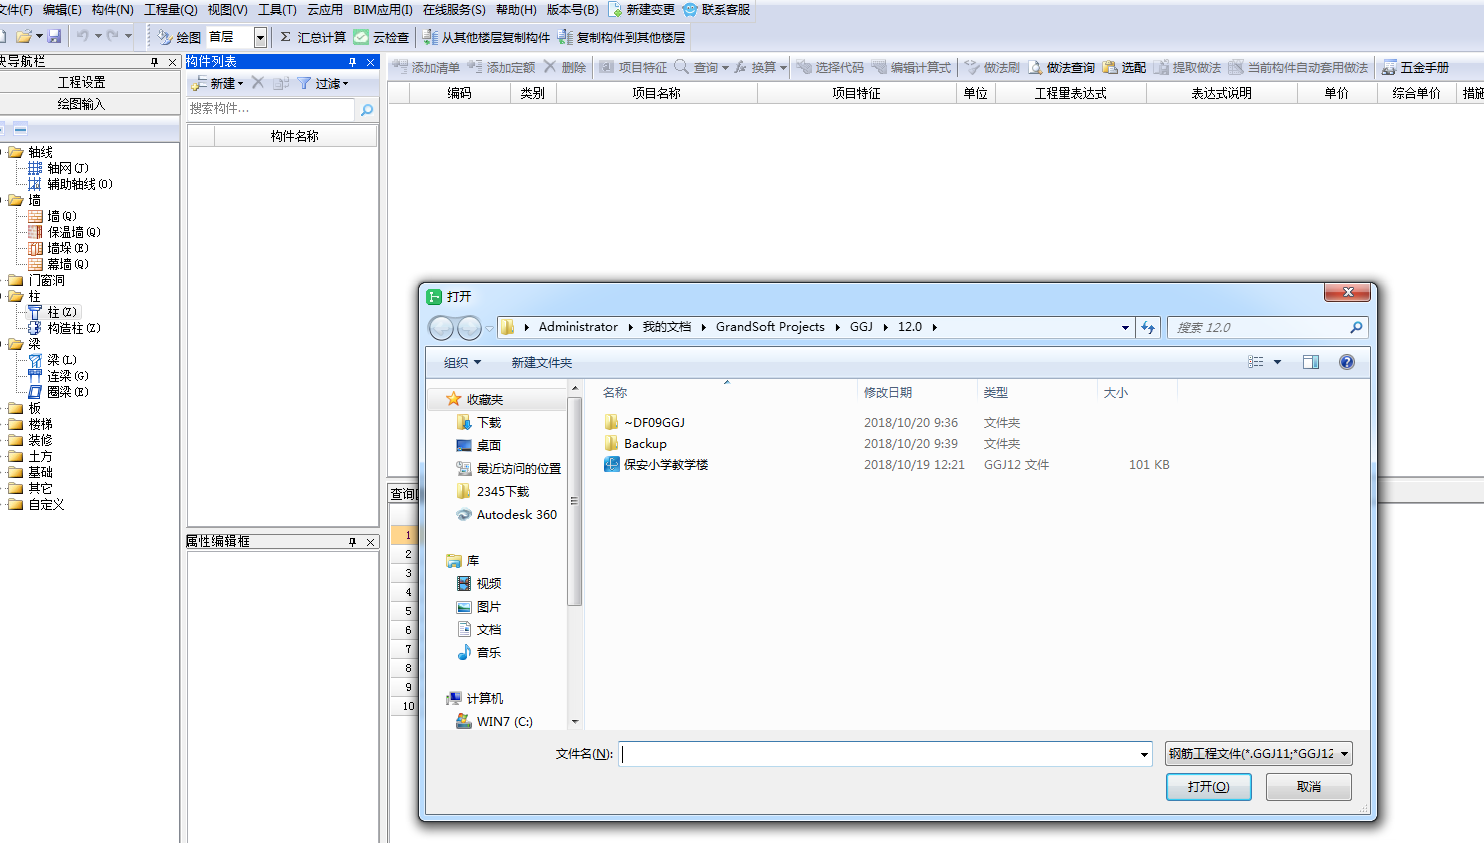The image size is (1484, 843).
Task: Open the 视图(V) menu
Action: point(227,9)
